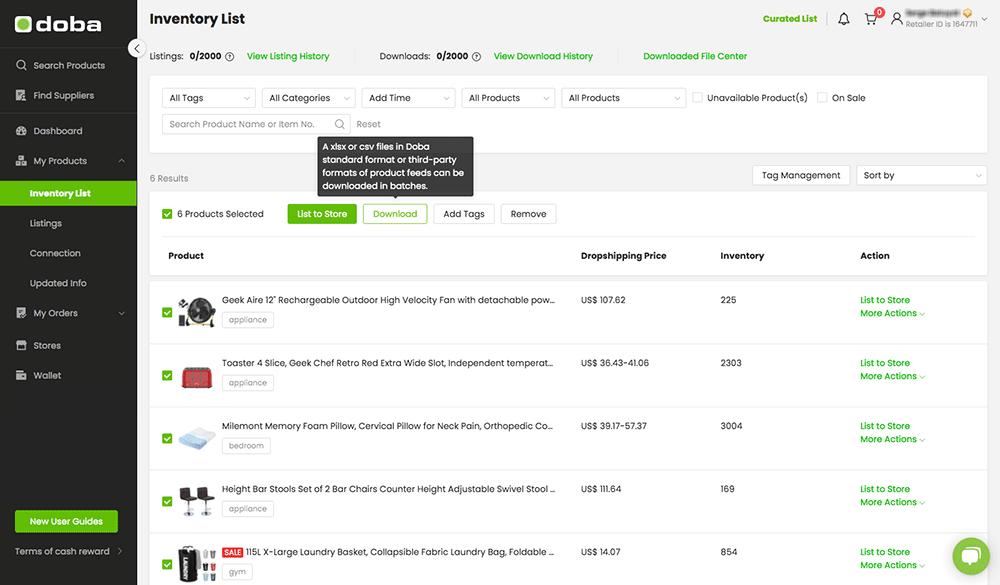Screen dimensions: 1000x585
Task: Click the List to Store green button
Action: pos(322,214)
